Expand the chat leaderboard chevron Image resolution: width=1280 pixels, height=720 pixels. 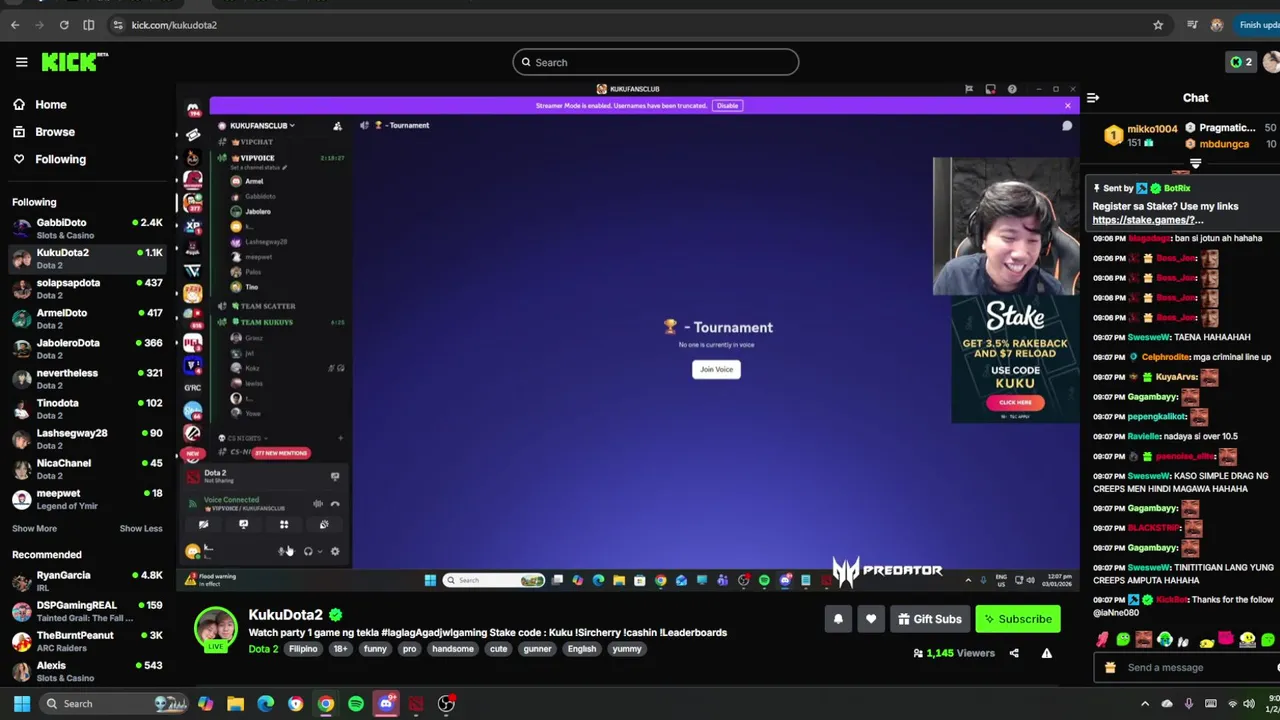1195,164
